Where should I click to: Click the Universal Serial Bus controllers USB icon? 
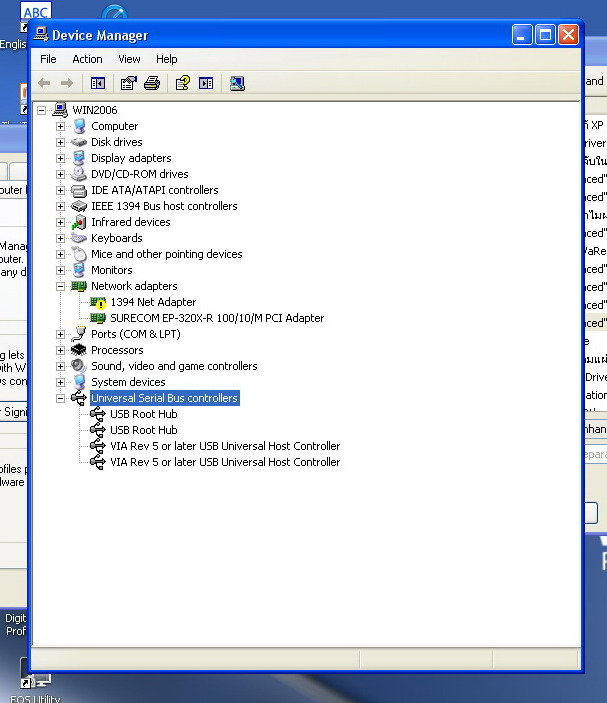[79, 398]
